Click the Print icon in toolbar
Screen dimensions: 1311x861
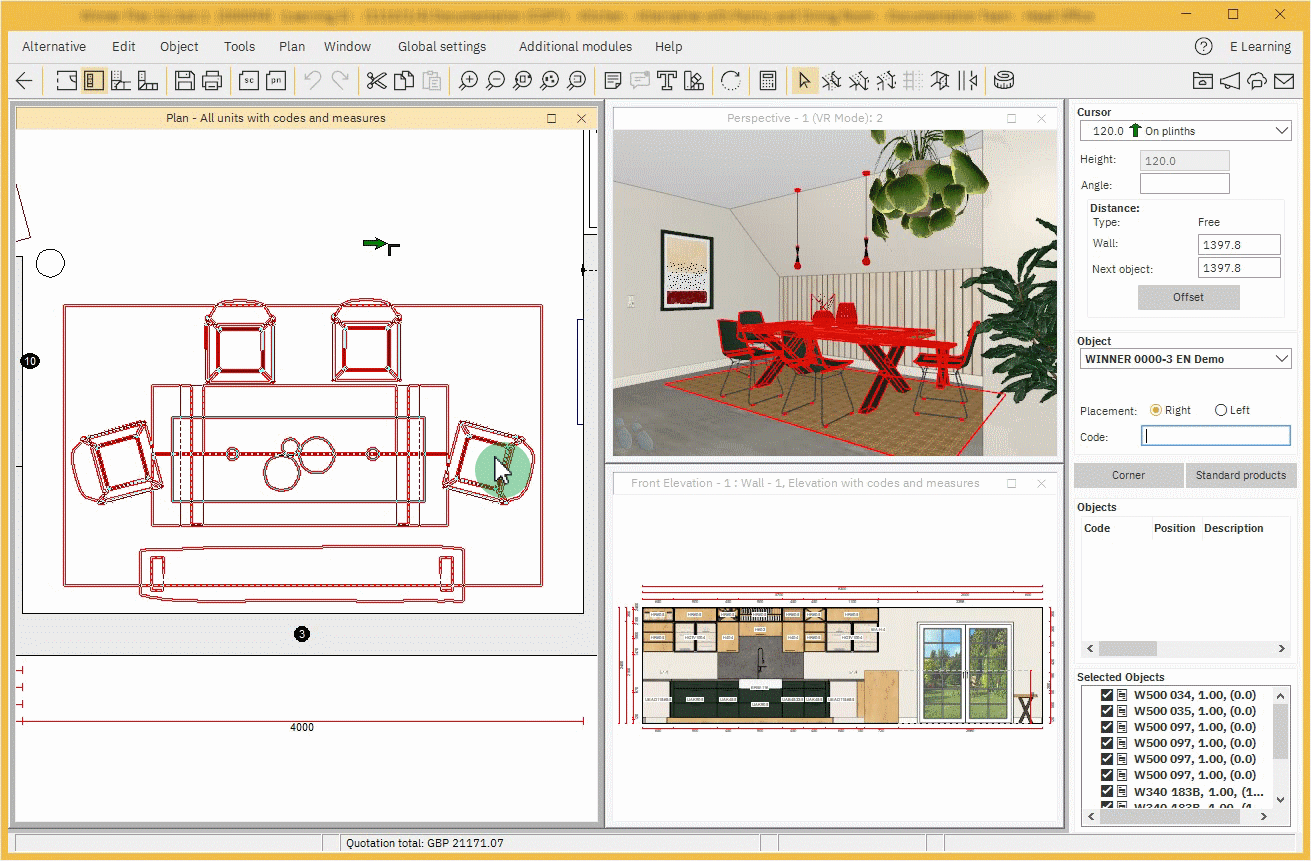(212, 81)
